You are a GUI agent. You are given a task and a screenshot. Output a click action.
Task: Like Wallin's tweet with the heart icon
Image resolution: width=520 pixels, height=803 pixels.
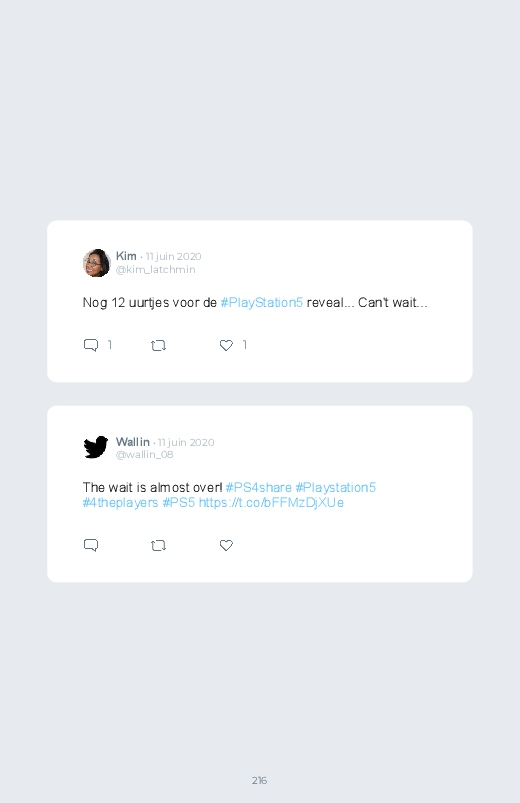tap(226, 545)
